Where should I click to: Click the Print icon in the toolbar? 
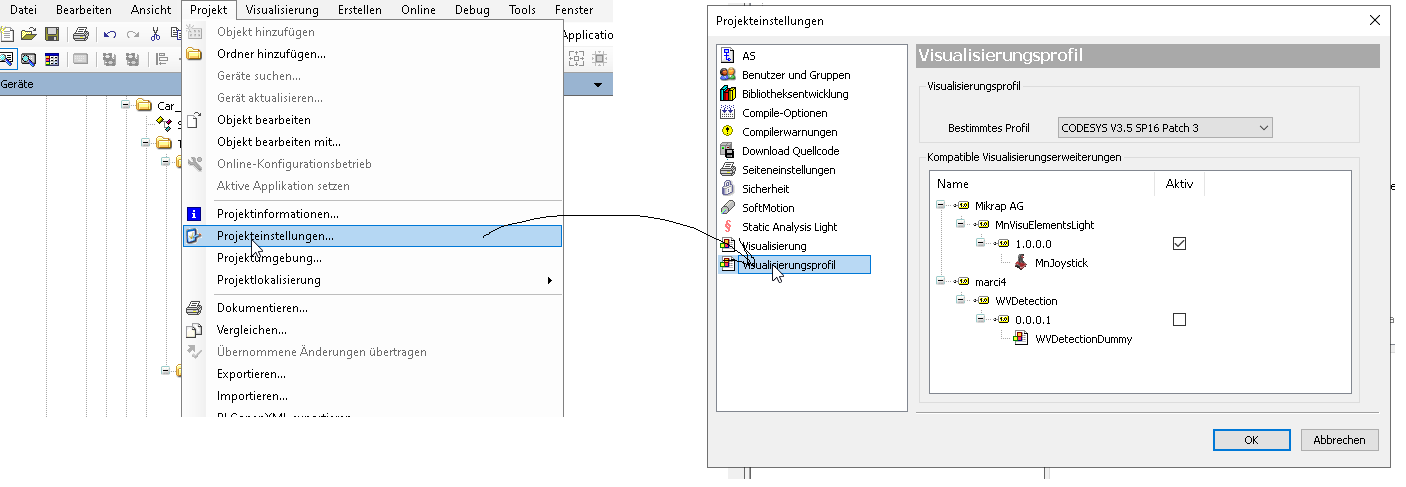[x=80, y=34]
